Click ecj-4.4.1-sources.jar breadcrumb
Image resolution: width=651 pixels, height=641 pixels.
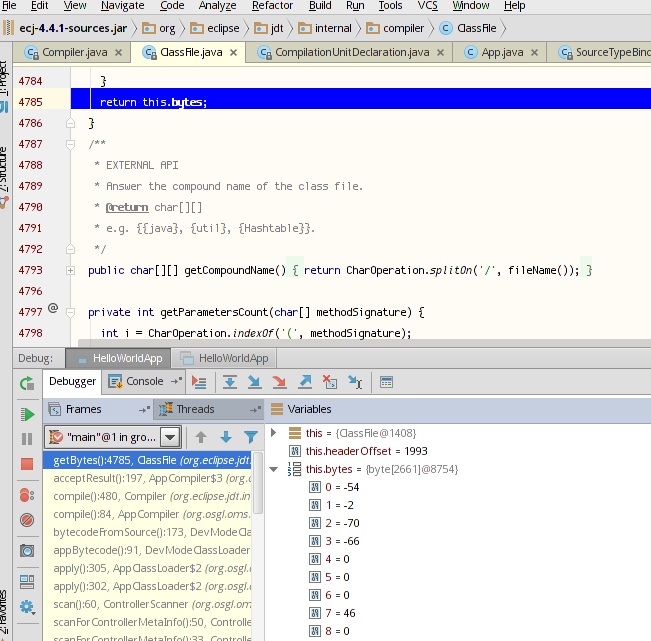(x=73, y=28)
